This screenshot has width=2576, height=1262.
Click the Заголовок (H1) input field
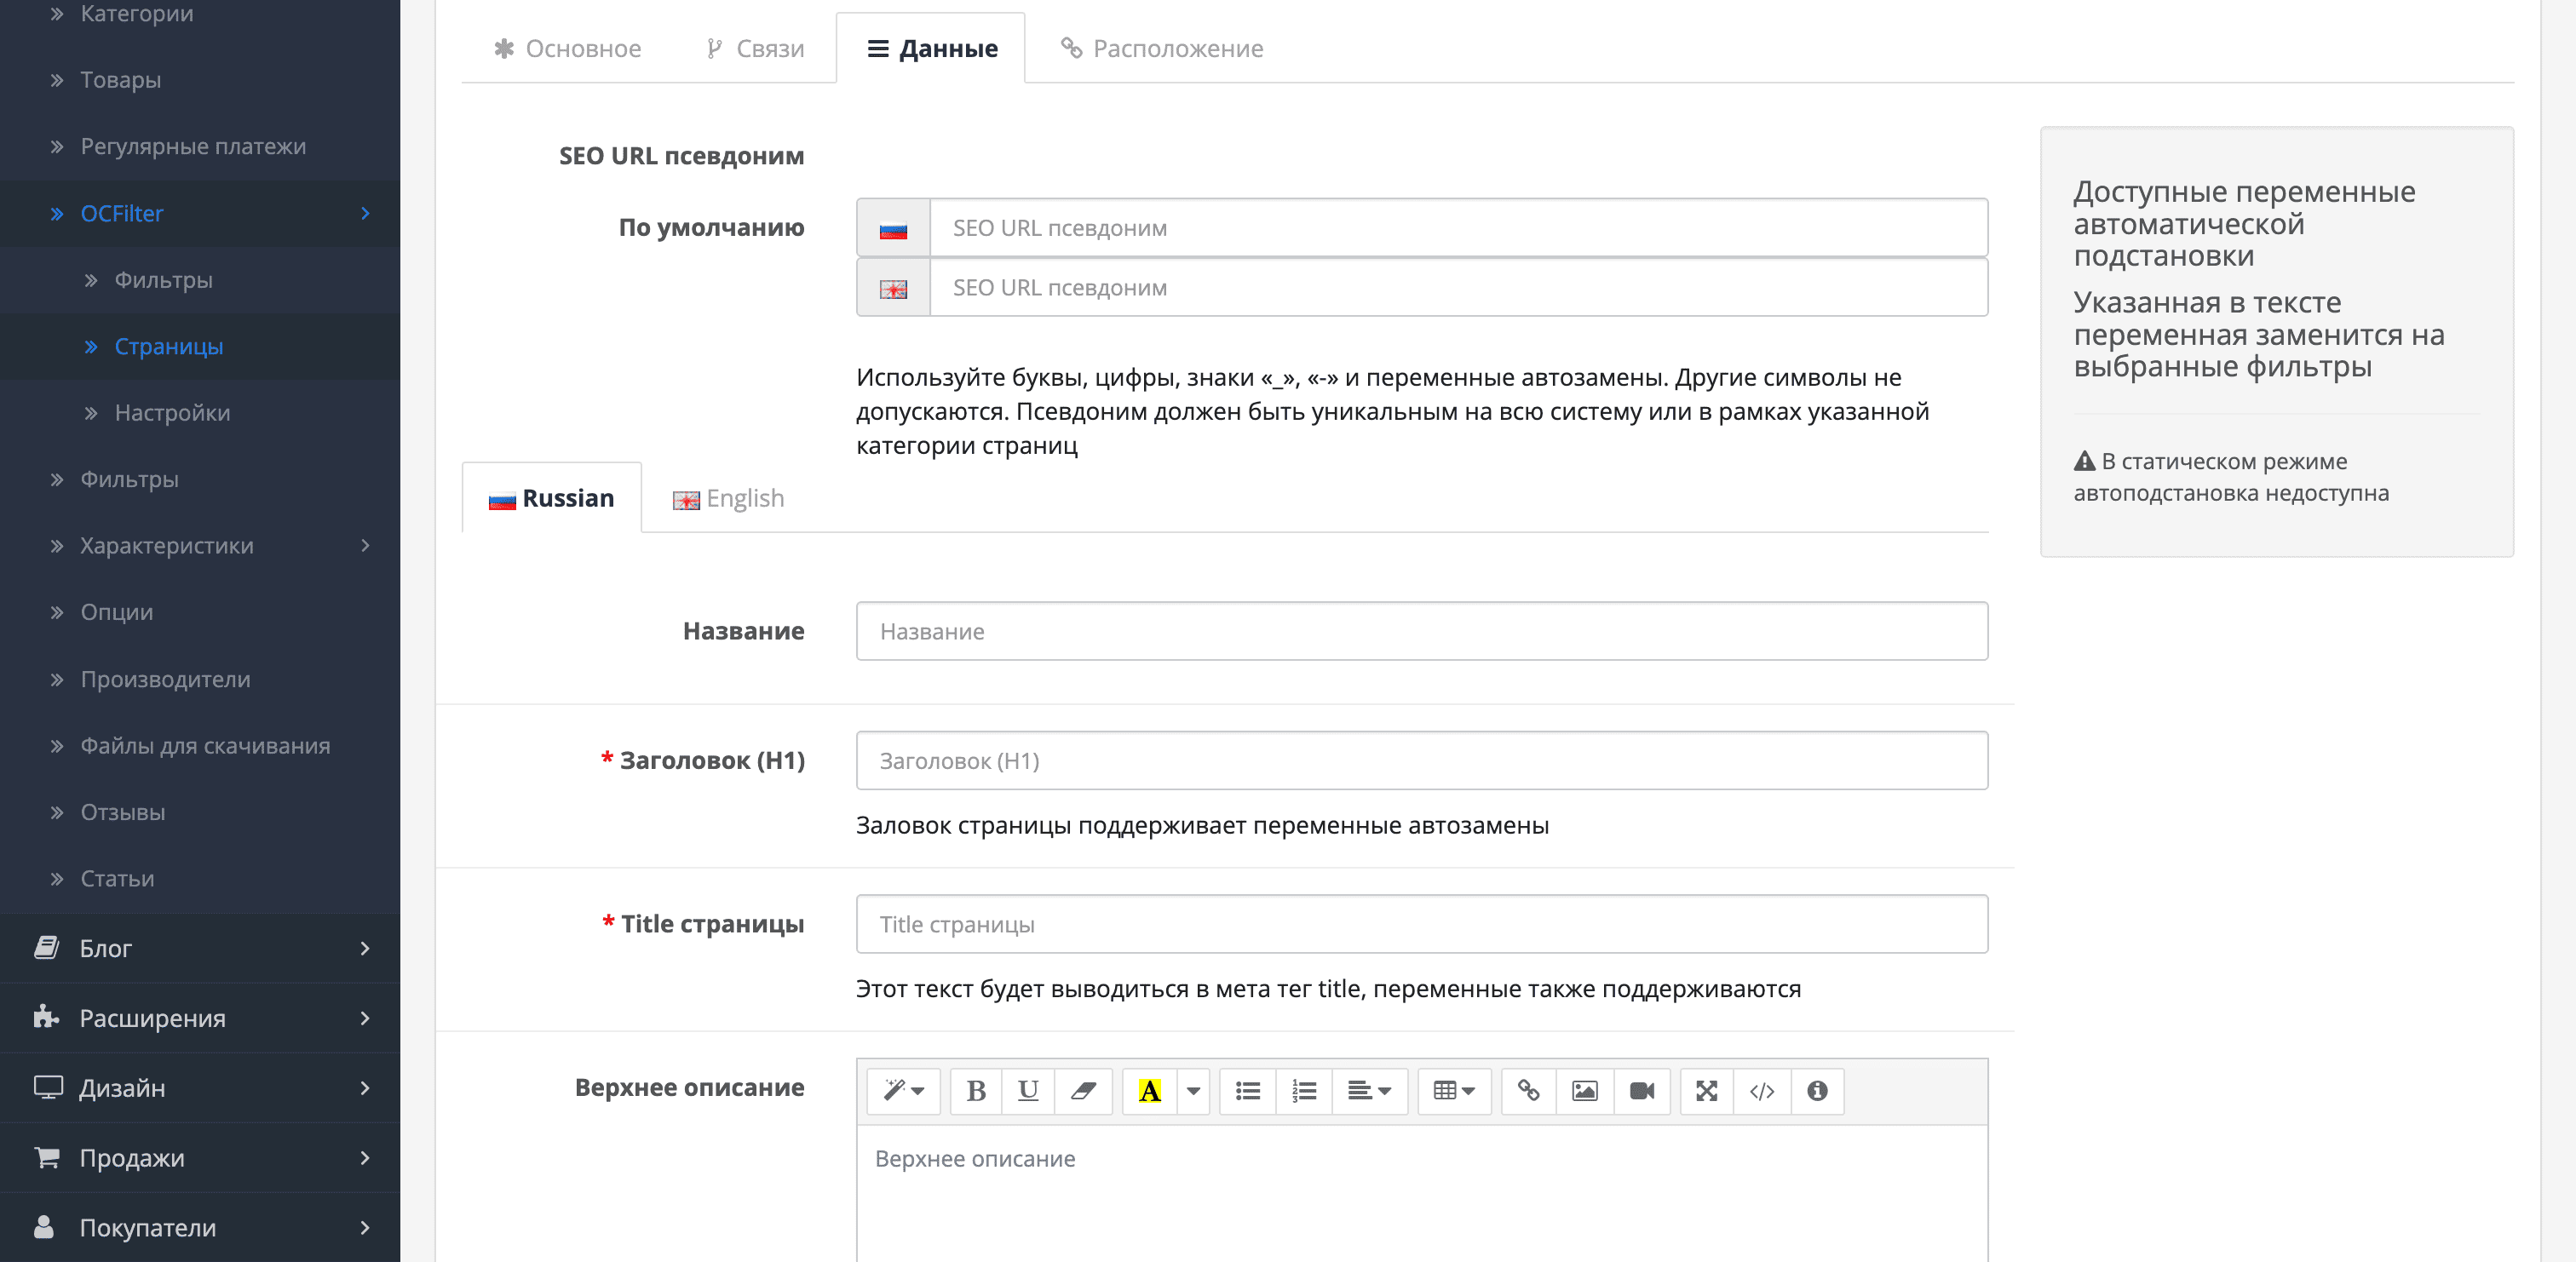[x=1422, y=761]
